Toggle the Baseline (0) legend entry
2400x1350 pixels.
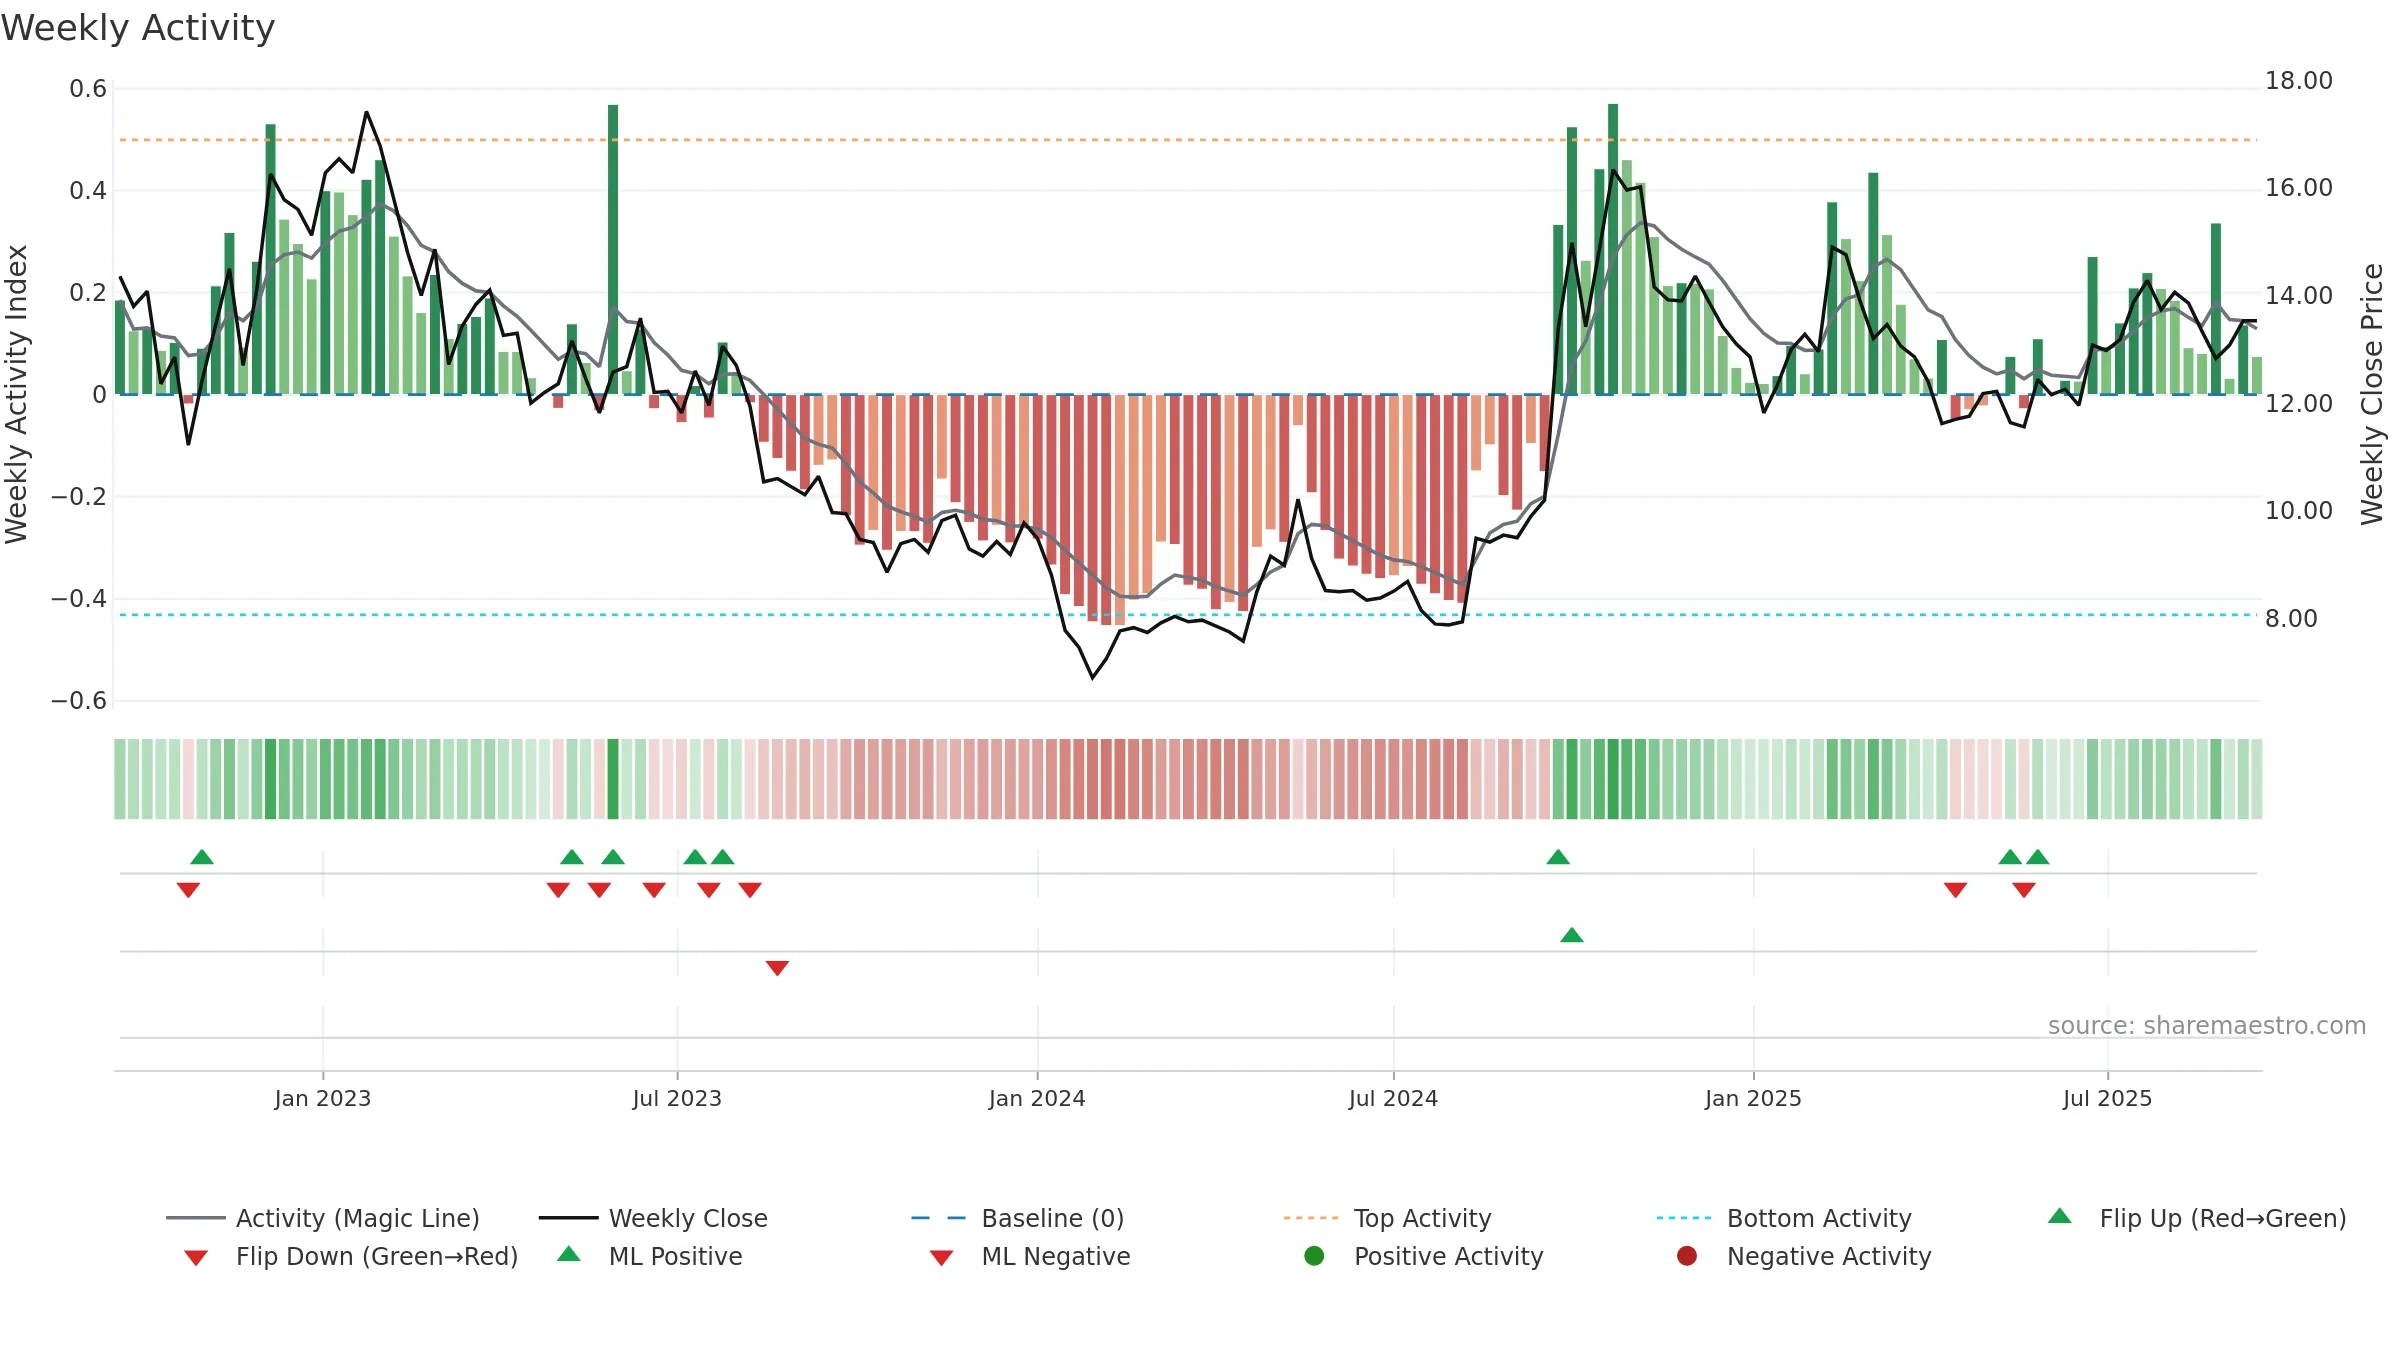click(1018, 1218)
